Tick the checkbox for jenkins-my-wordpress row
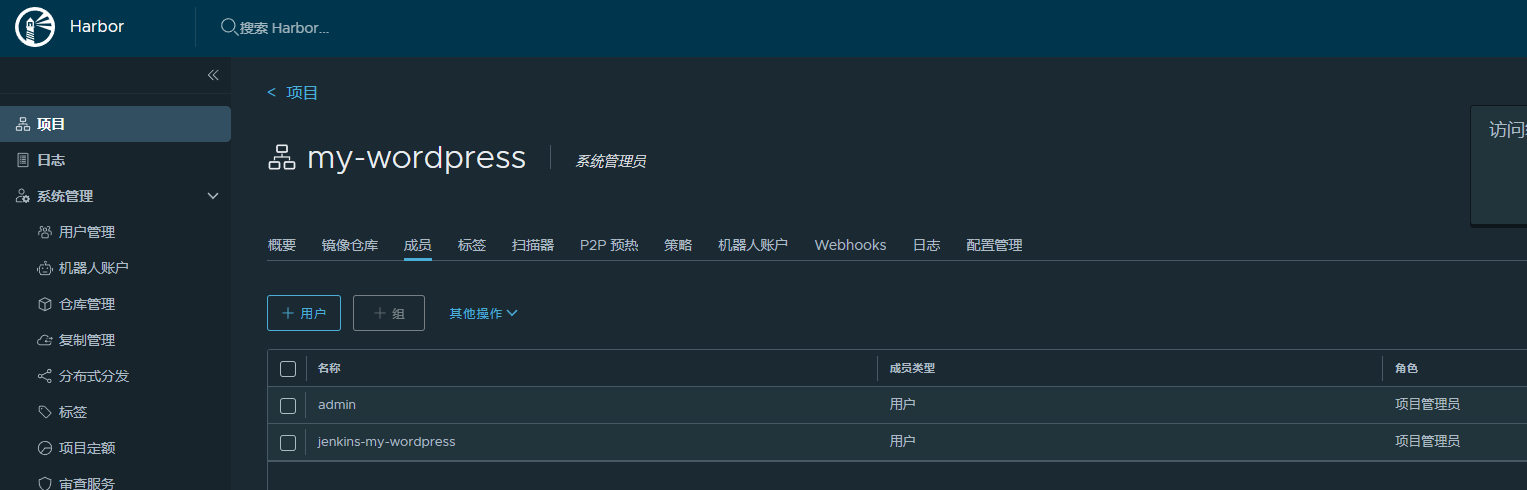Viewport: 1527px width, 490px height. point(288,442)
